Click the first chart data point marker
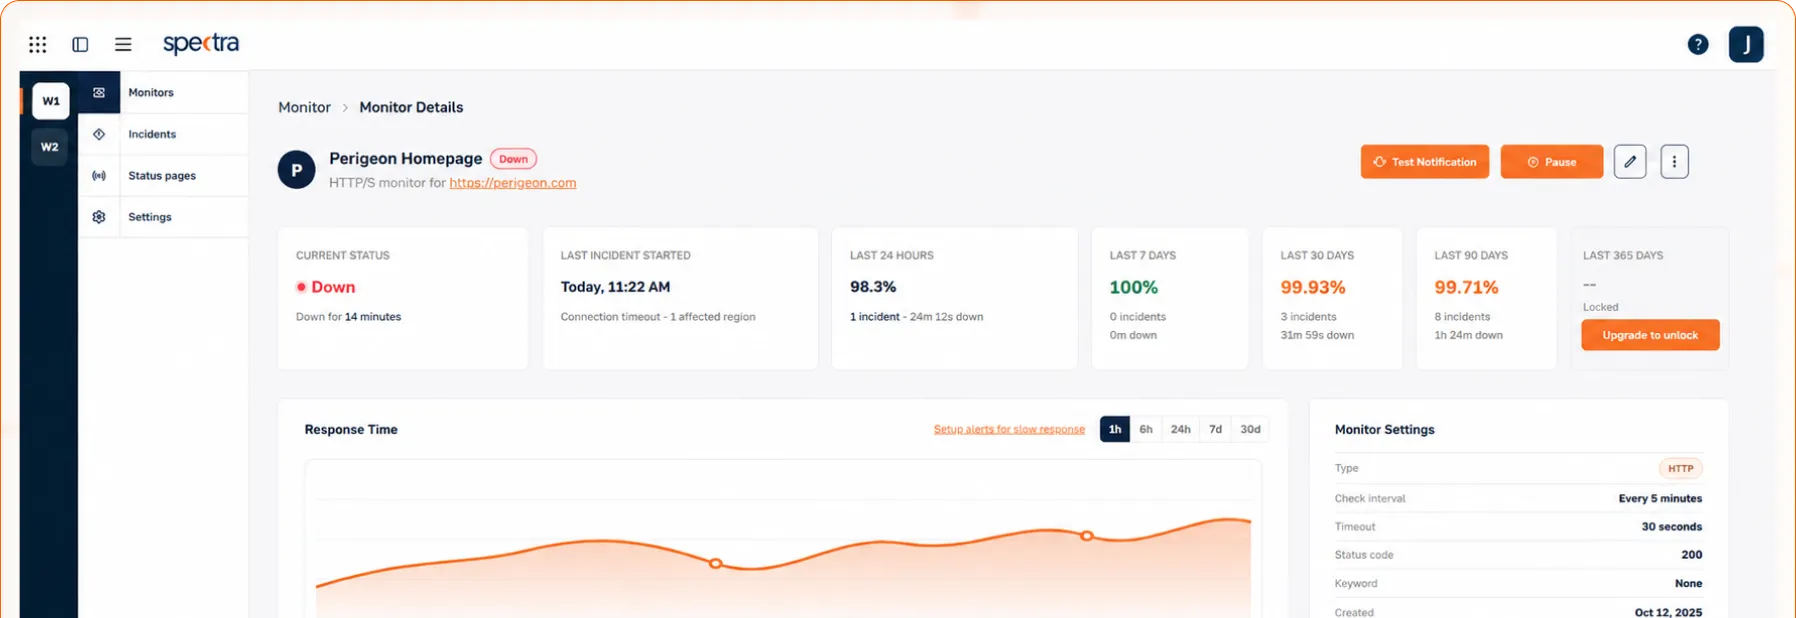Viewport: 1796px width, 618px height. tap(716, 563)
